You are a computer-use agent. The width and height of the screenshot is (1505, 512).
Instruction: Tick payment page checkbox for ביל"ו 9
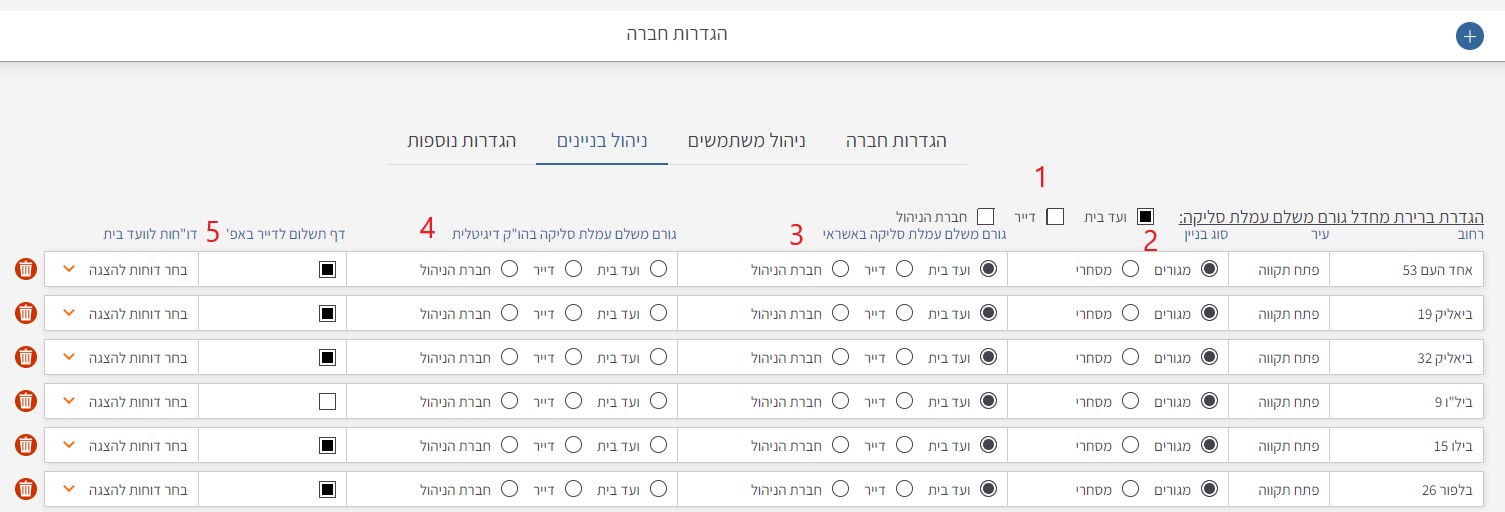pyautogui.click(x=327, y=401)
